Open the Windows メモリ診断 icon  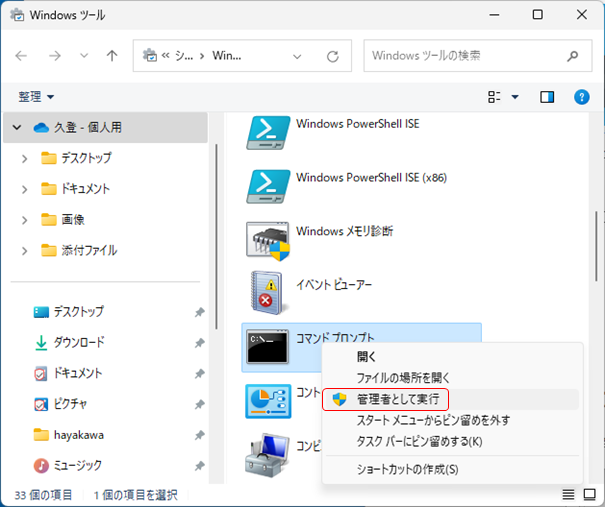[x=268, y=240]
